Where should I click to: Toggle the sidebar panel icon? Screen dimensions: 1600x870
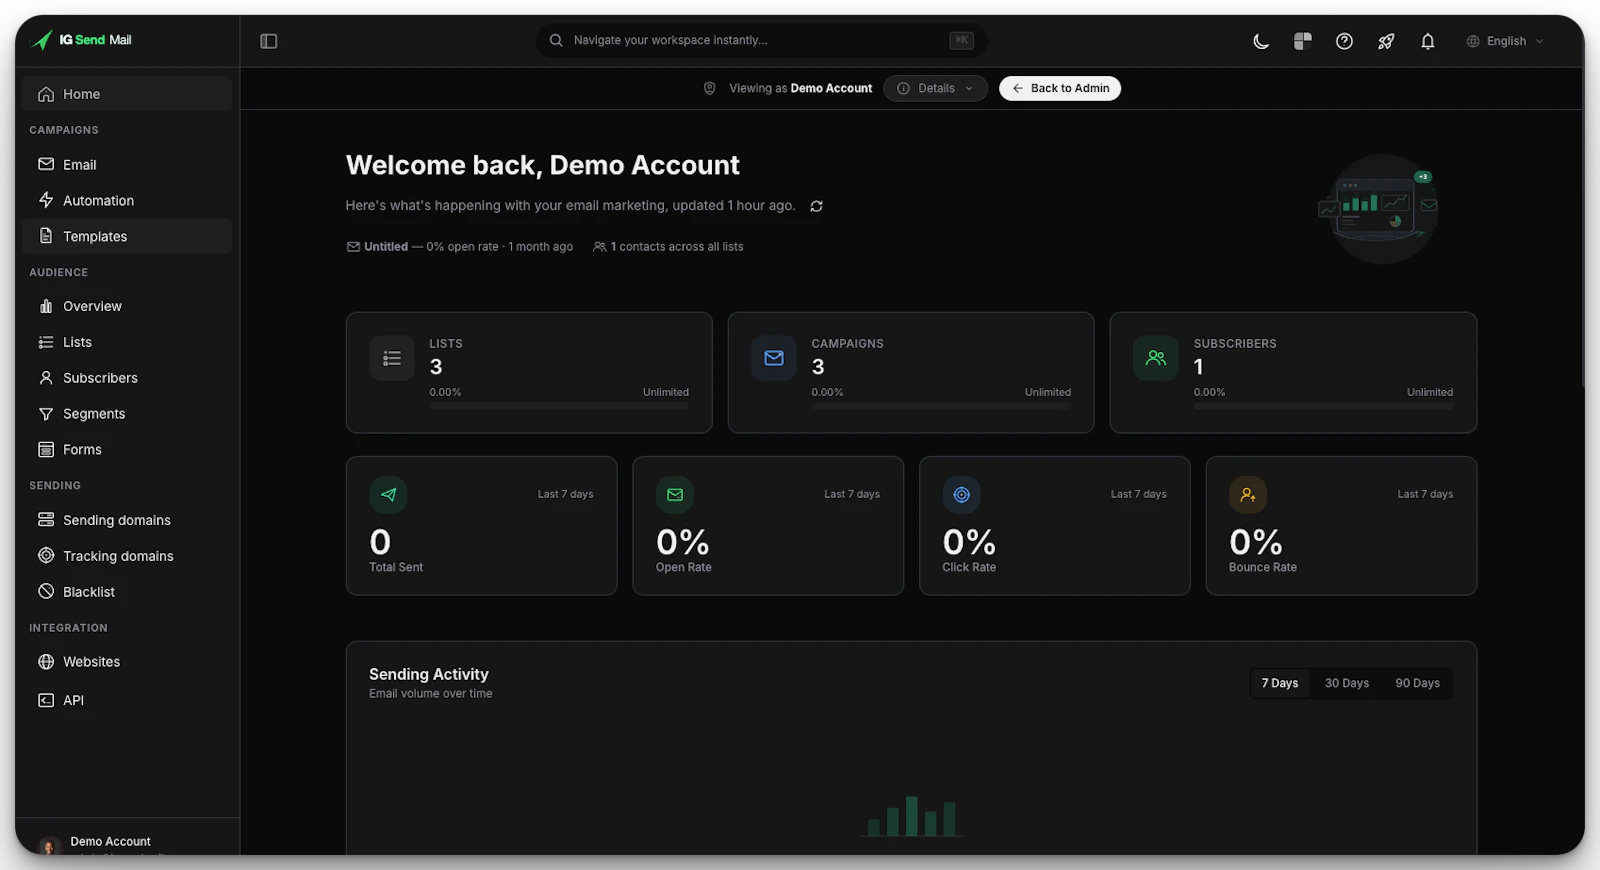coord(269,41)
